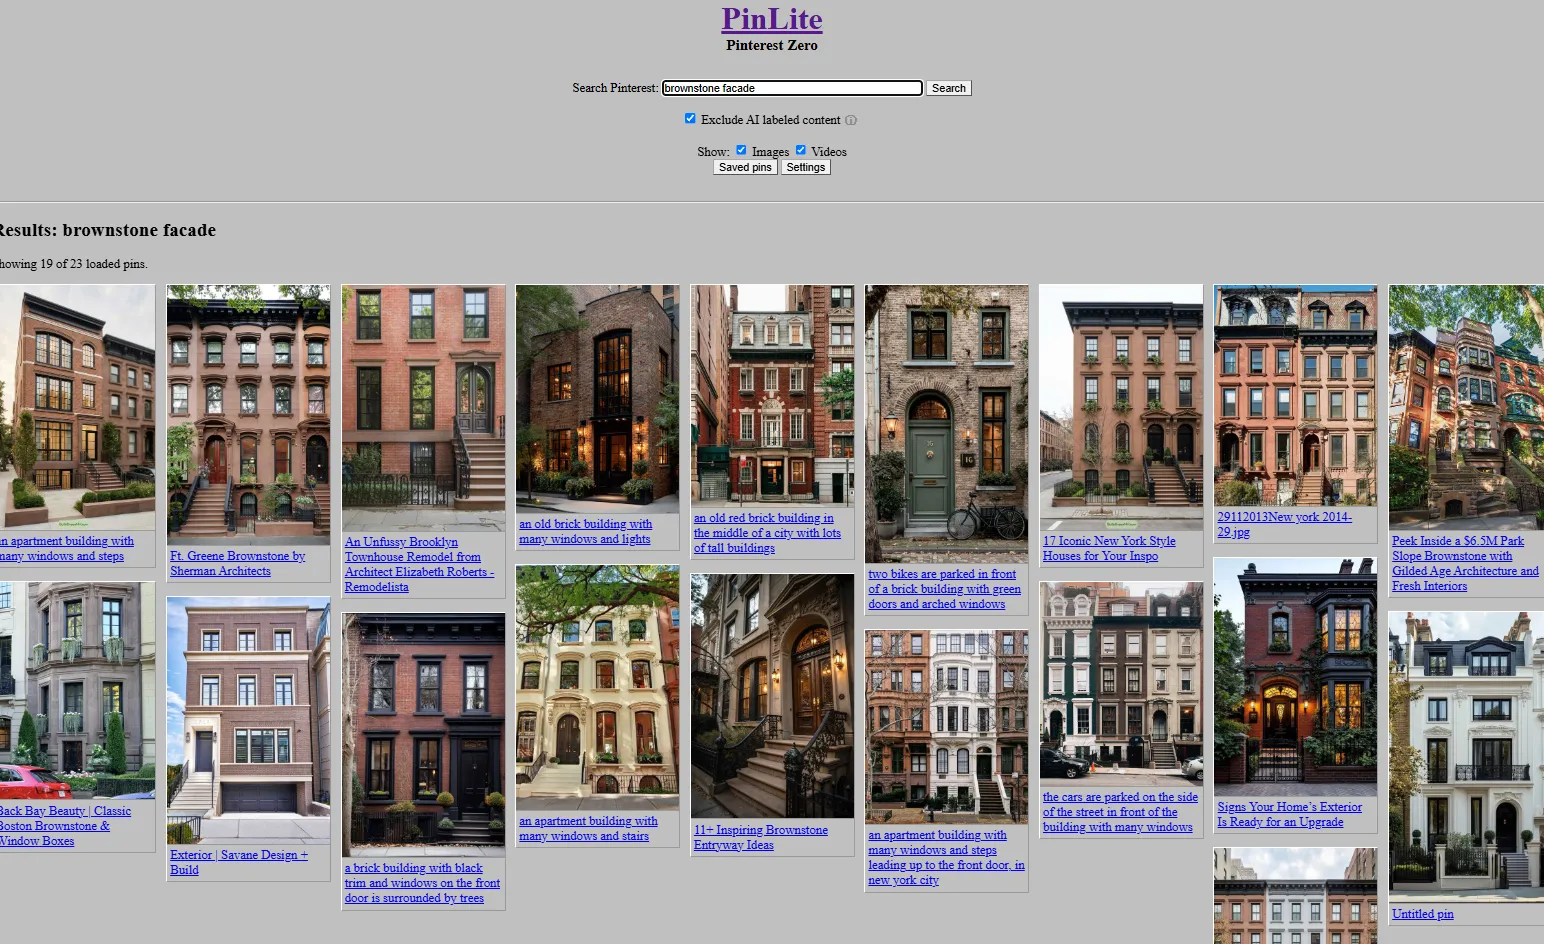
Task: Uncheck the Images filter checkbox
Action: point(741,150)
